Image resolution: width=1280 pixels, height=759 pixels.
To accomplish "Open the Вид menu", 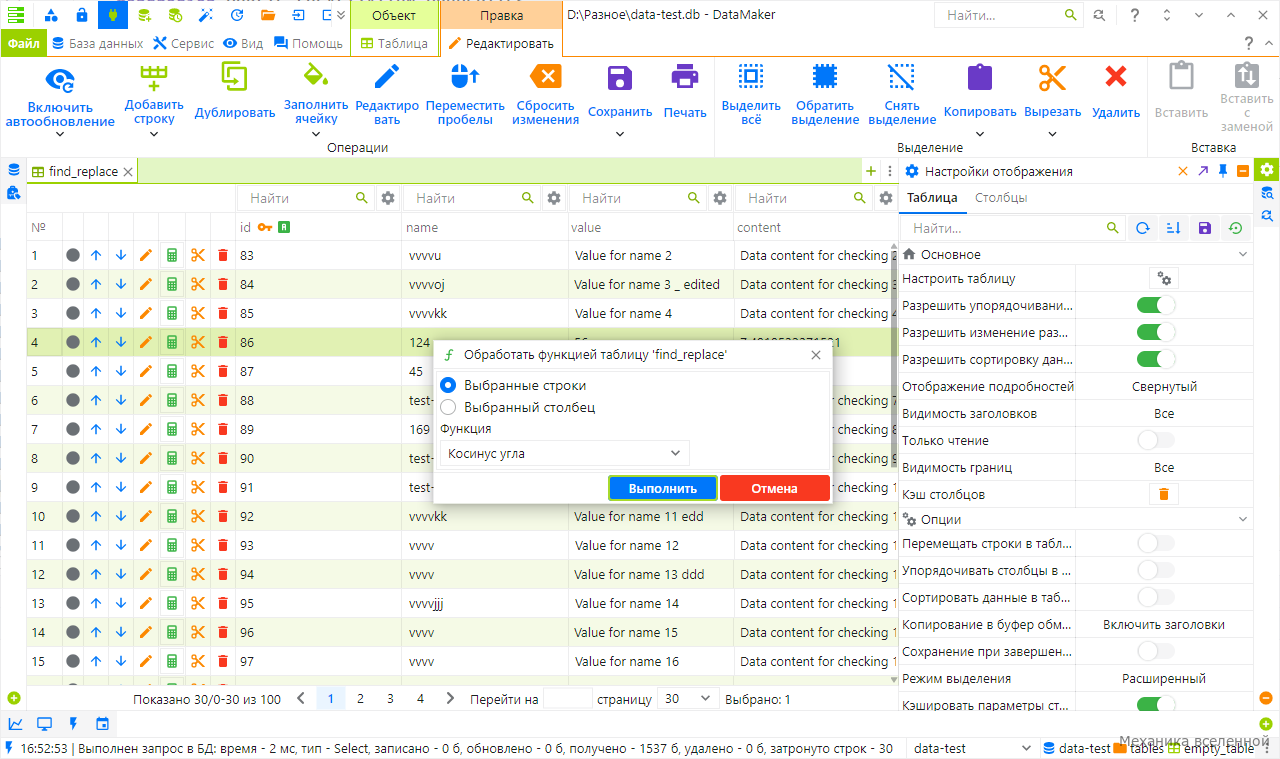I will 243,44.
